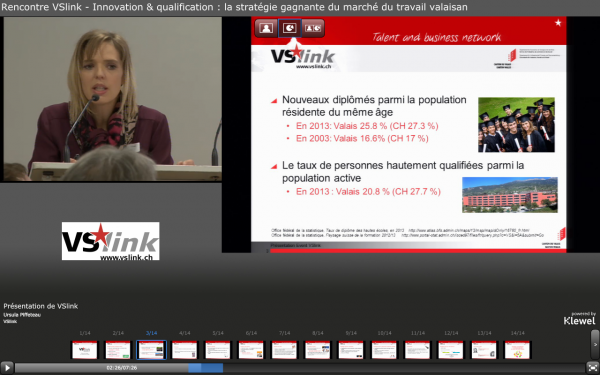
Task: Select the slides-focused layout icon
Action: point(289,28)
